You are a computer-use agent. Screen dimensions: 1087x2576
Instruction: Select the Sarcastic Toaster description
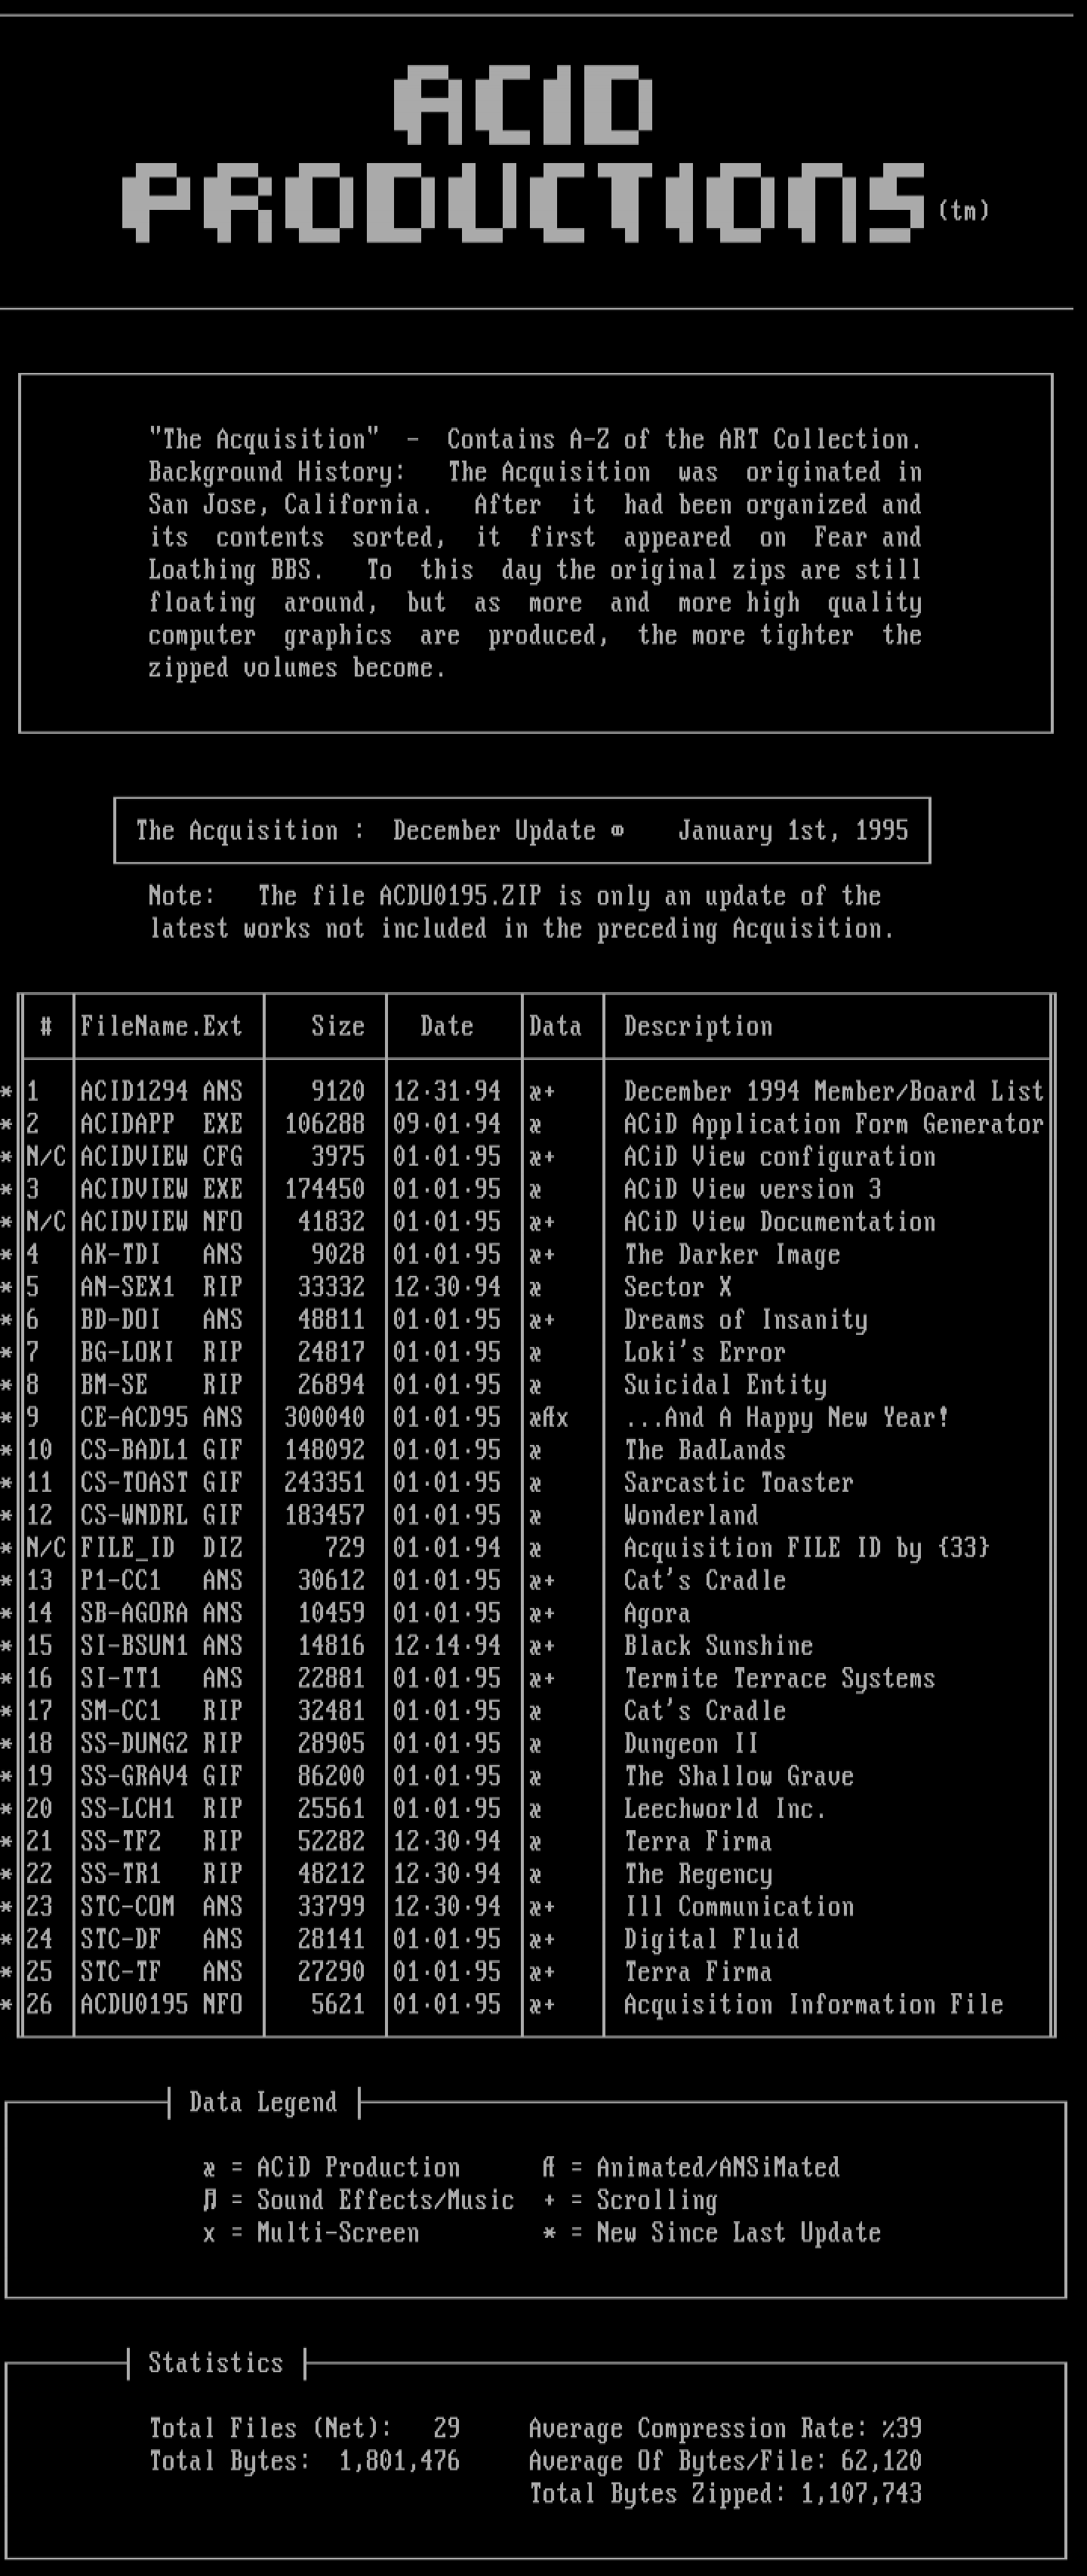[738, 1482]
